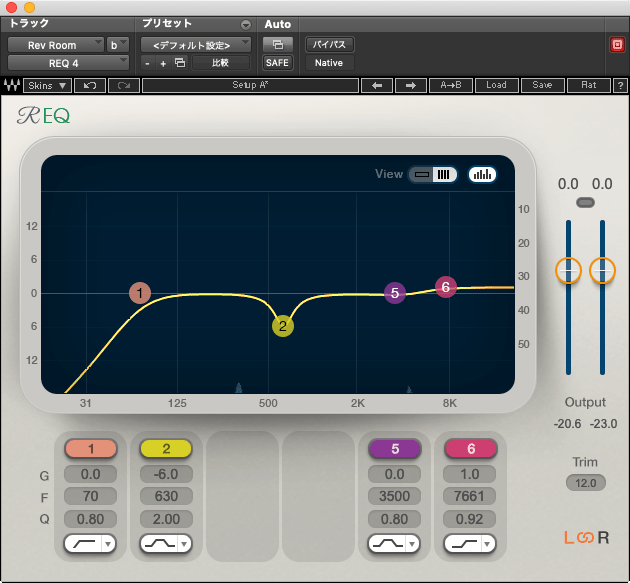This screenshot has width=630, height=583.
Task: Click the compare (比較) button
Action: (221, 63)
